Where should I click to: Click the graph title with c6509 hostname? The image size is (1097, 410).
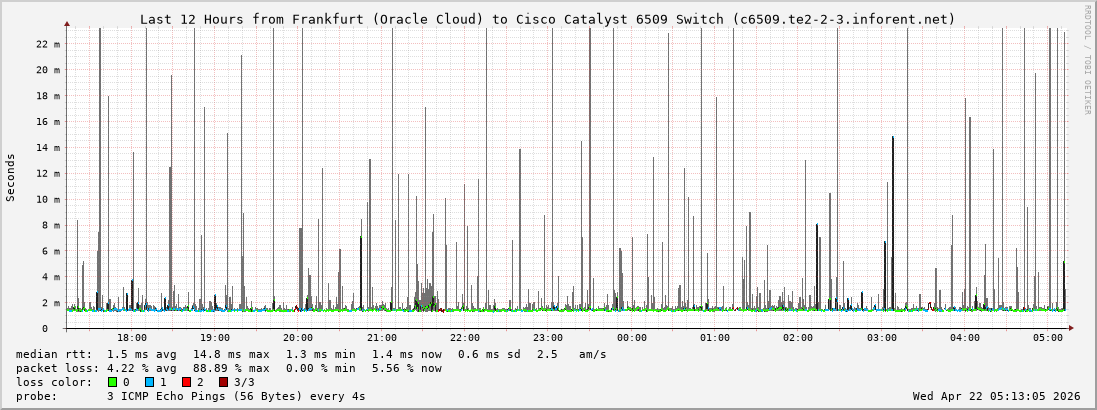pos(547,19)
